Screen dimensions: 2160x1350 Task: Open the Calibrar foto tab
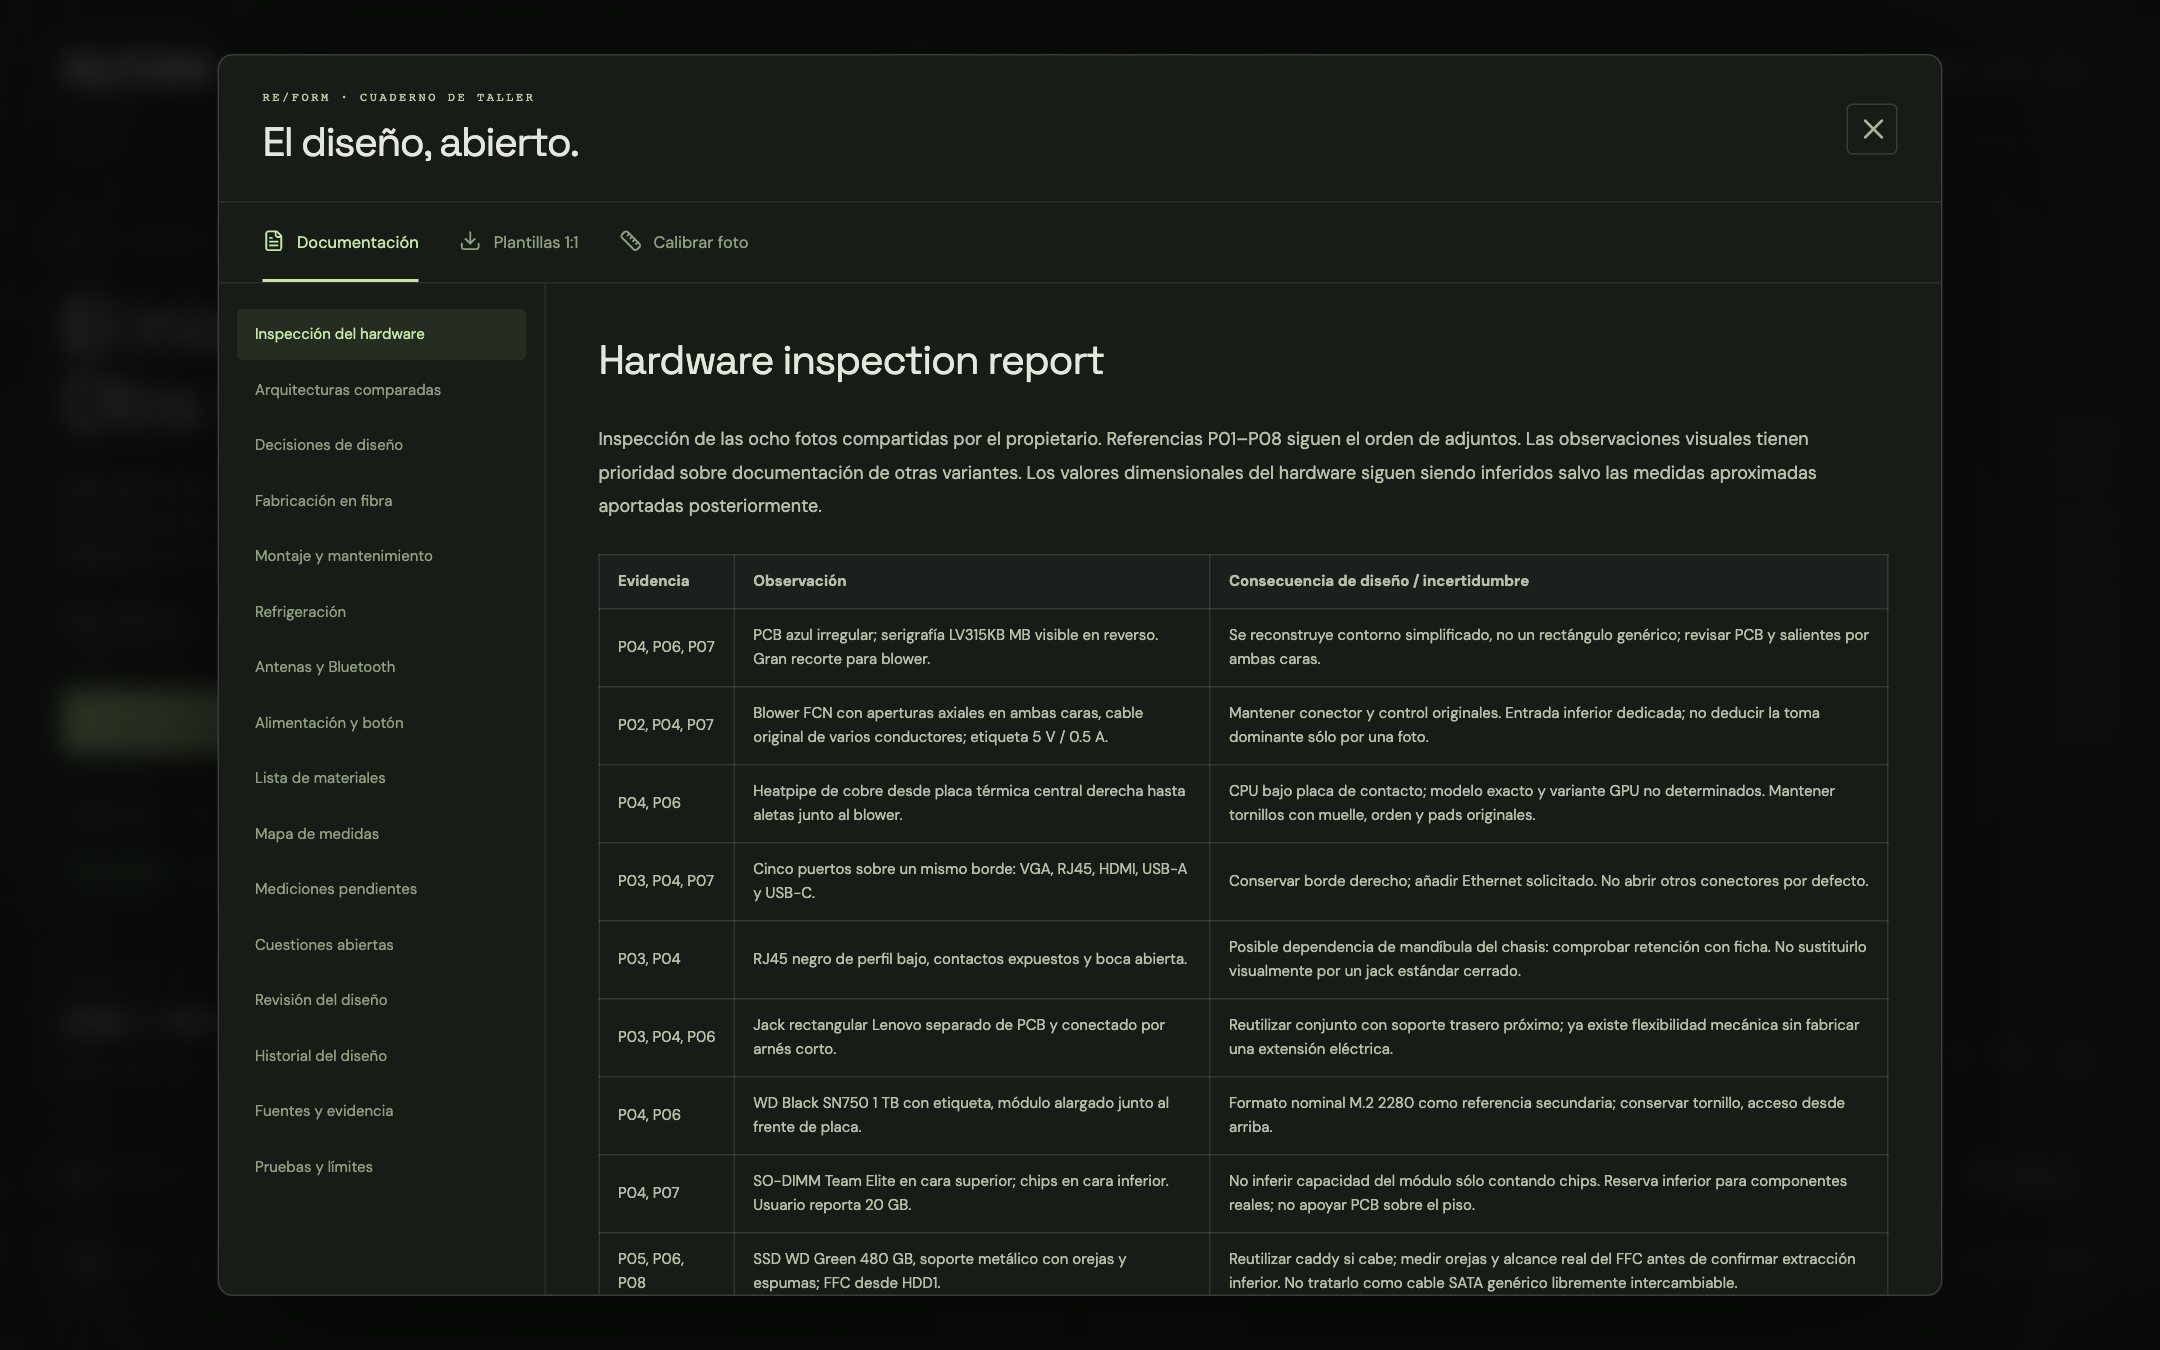pyautogui.click(x=684, y=242)
